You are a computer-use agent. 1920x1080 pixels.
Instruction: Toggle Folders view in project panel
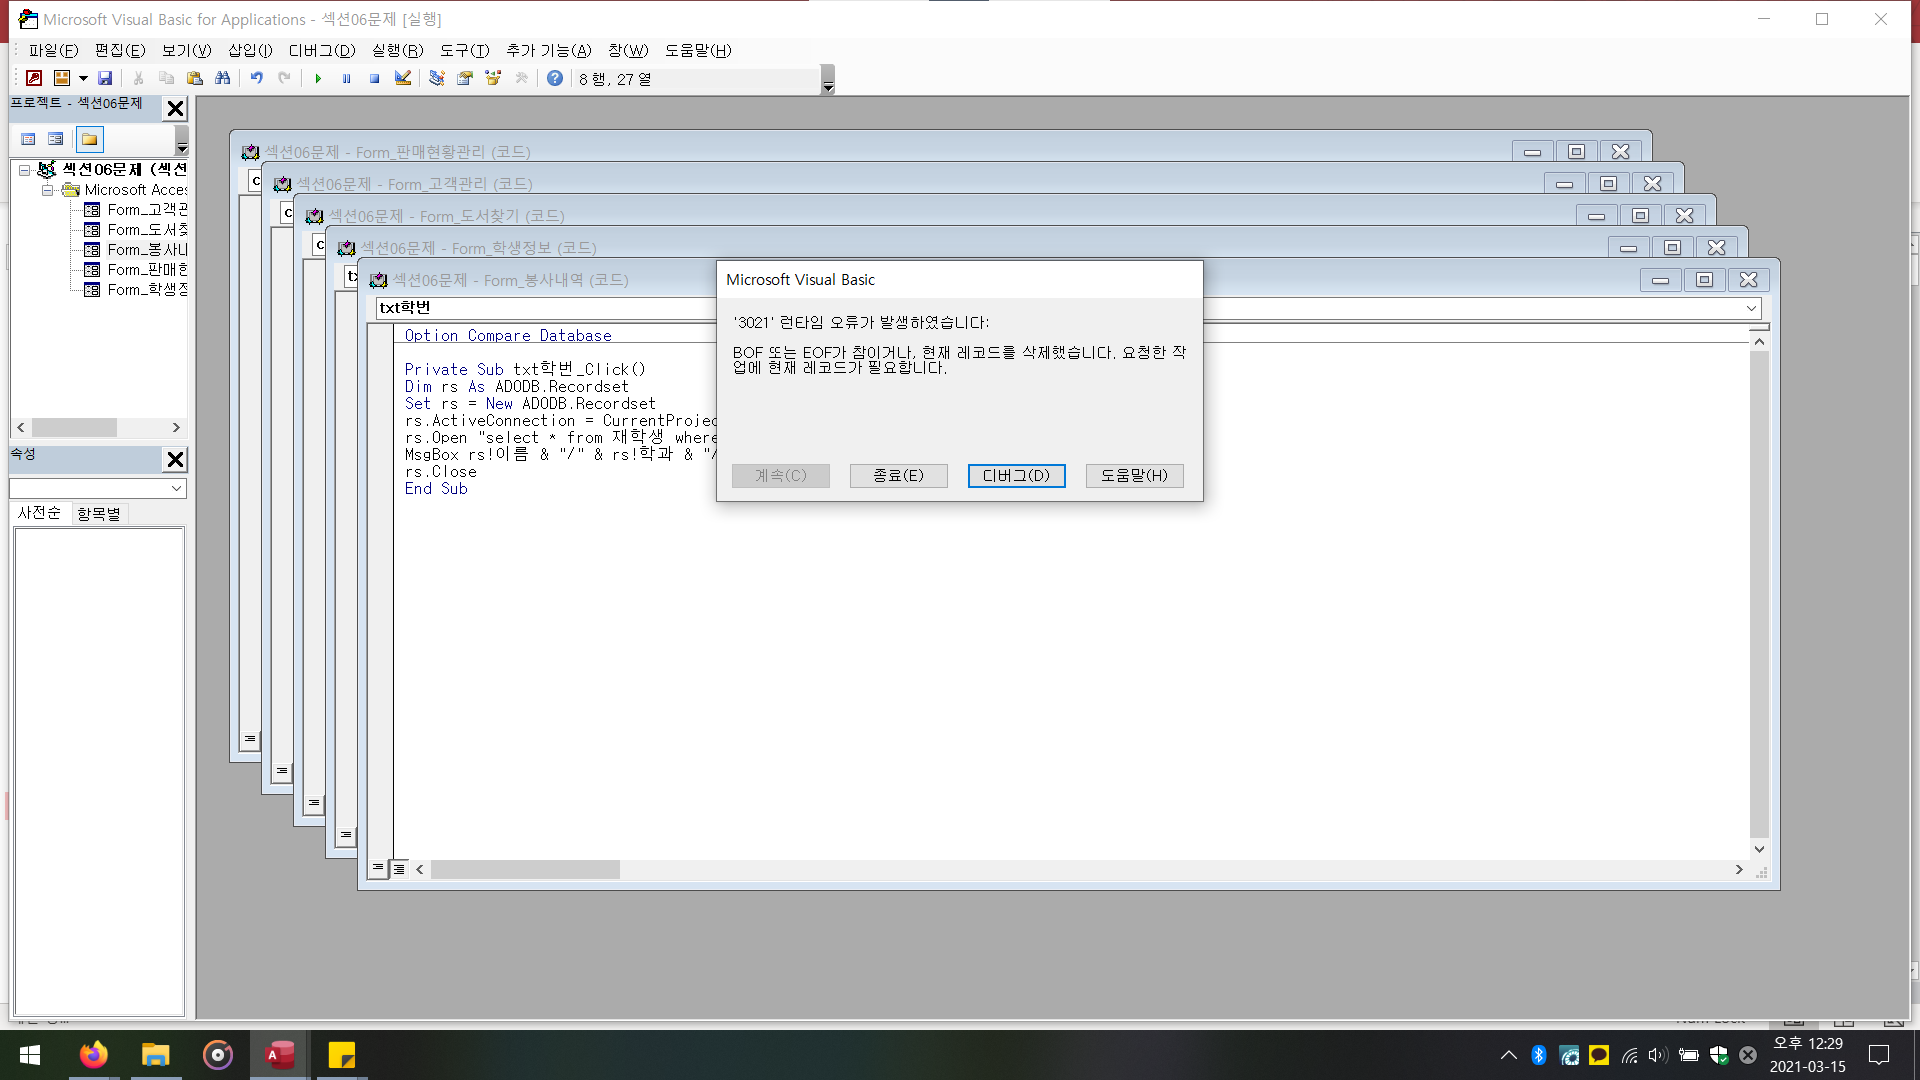pyautogui.click(x=90, y=139)
